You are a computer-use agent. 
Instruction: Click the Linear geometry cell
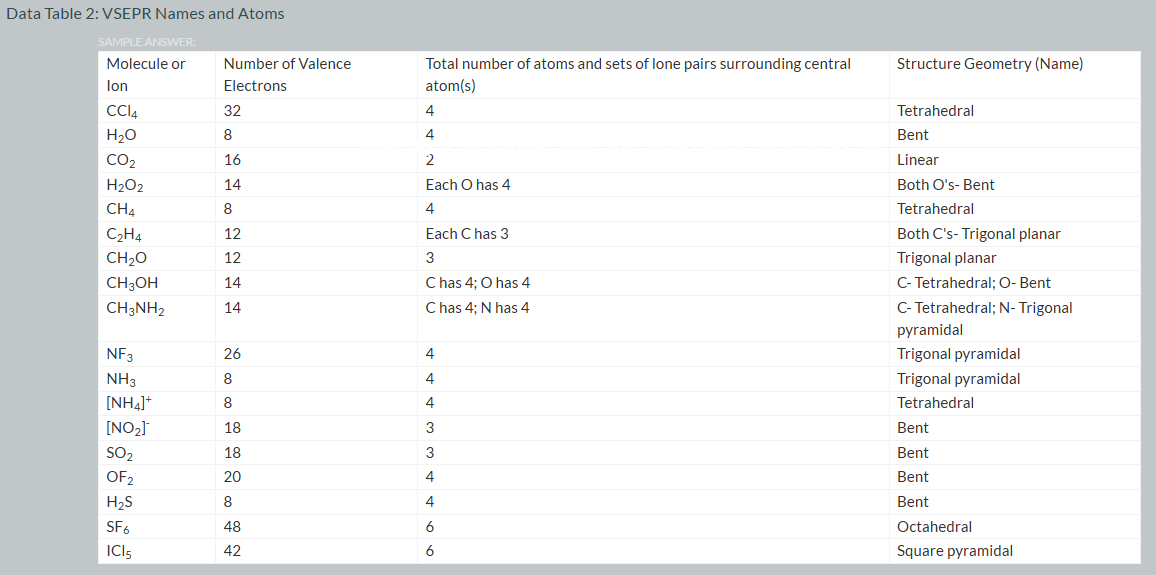tap(917, 160)
